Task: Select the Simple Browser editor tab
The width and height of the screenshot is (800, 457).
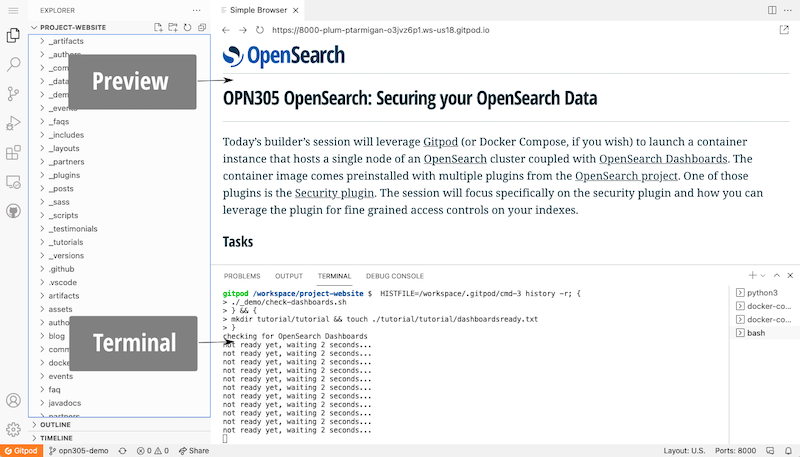Action: (x=258, y=10)
